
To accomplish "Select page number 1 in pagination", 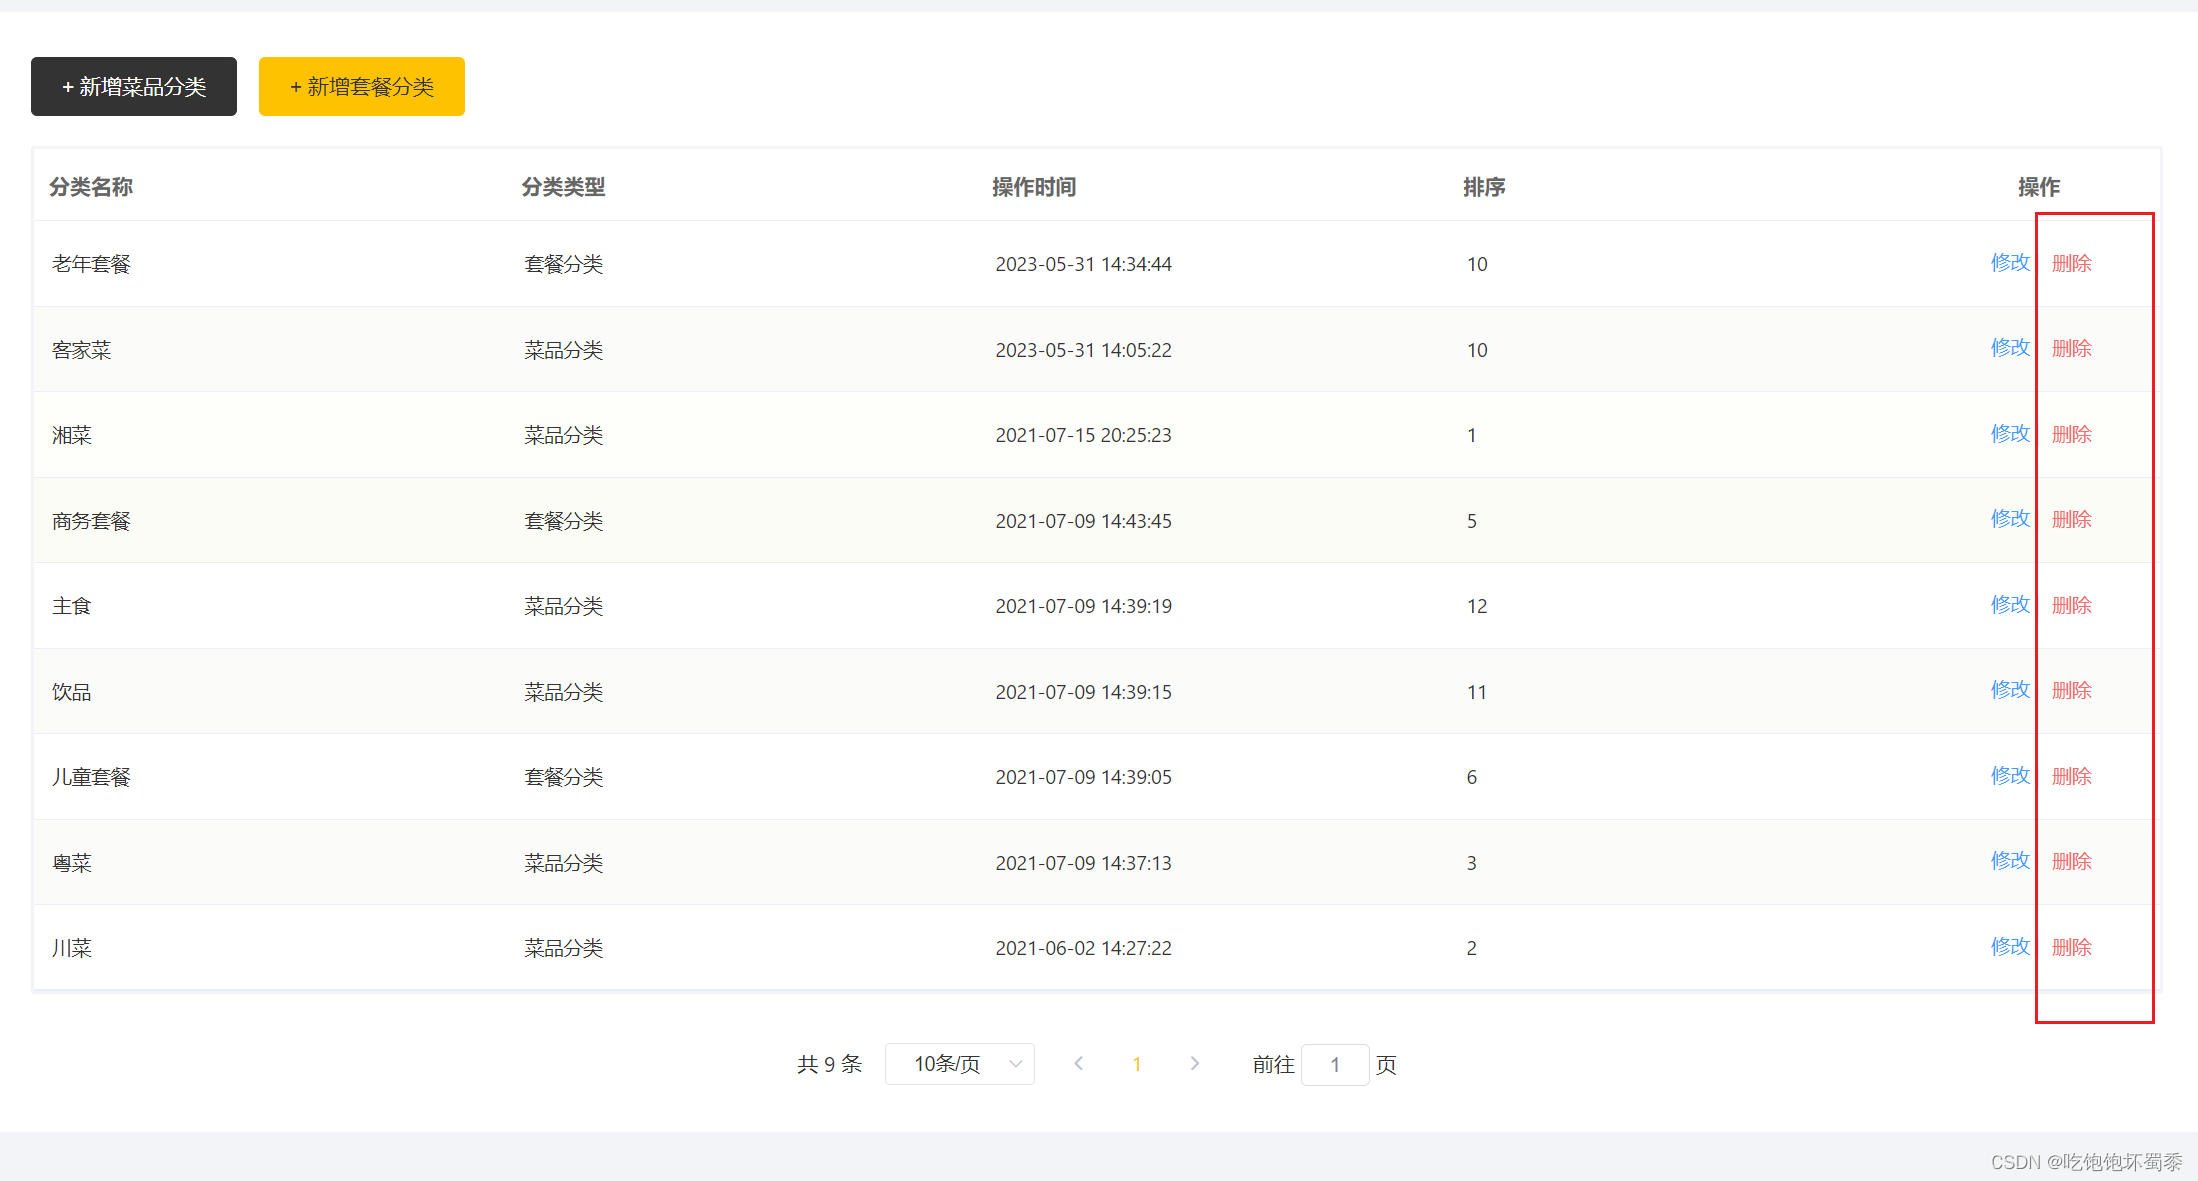I will point(1137,1064).
